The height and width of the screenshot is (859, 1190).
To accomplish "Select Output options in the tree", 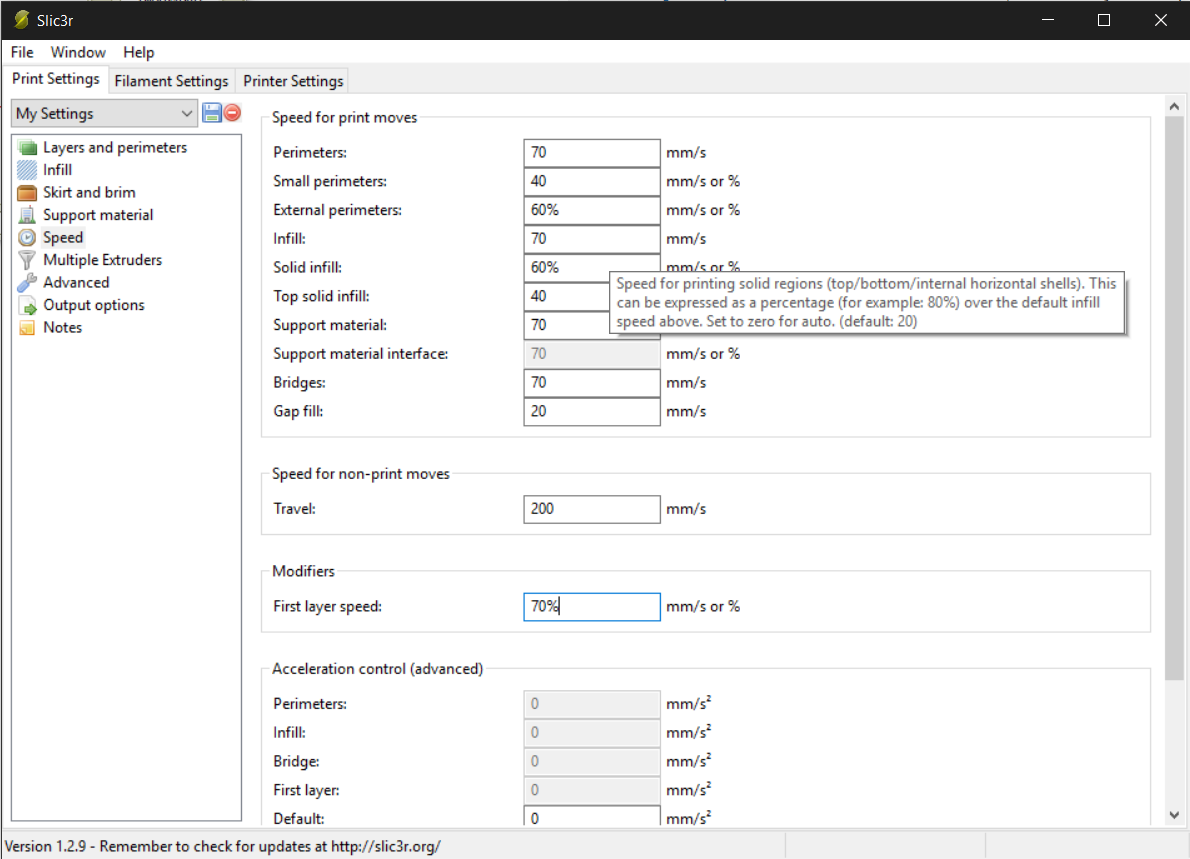I will [93, 305].
